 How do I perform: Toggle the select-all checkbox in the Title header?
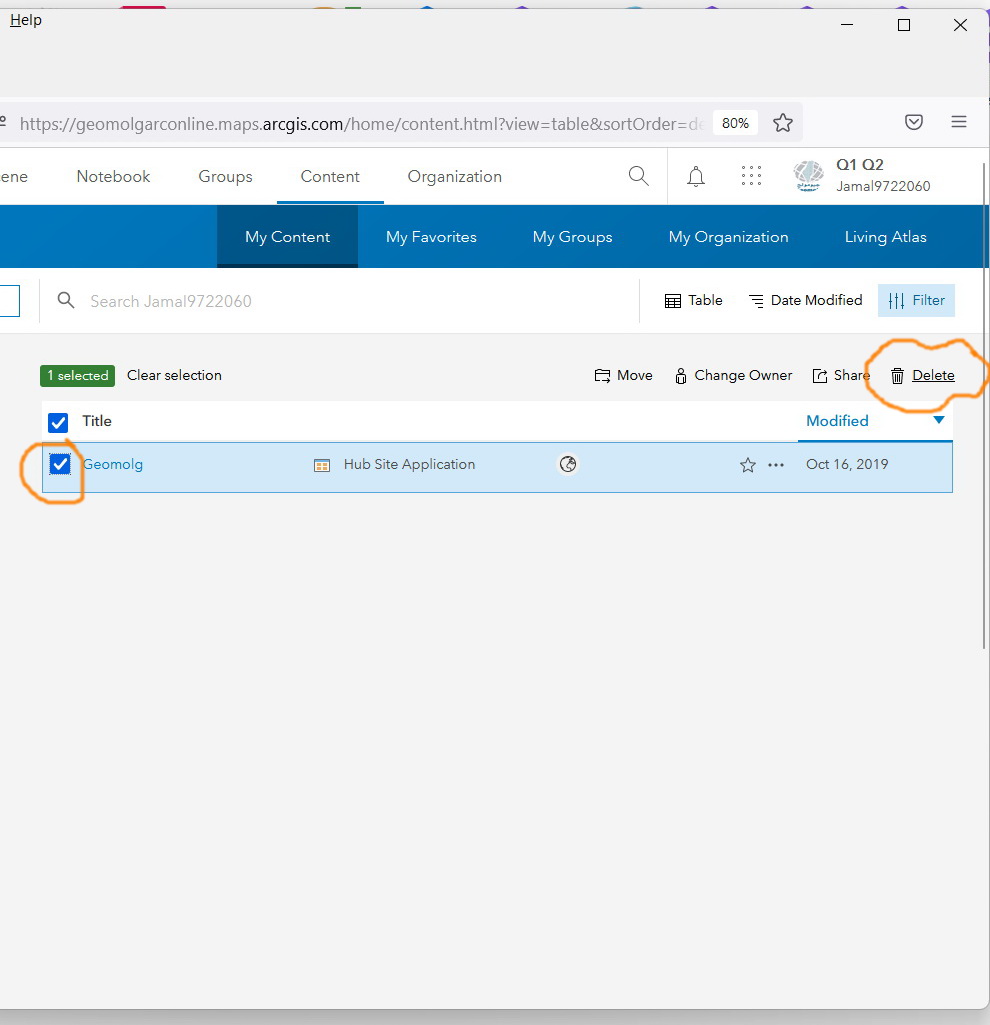[x=57, y=422]
